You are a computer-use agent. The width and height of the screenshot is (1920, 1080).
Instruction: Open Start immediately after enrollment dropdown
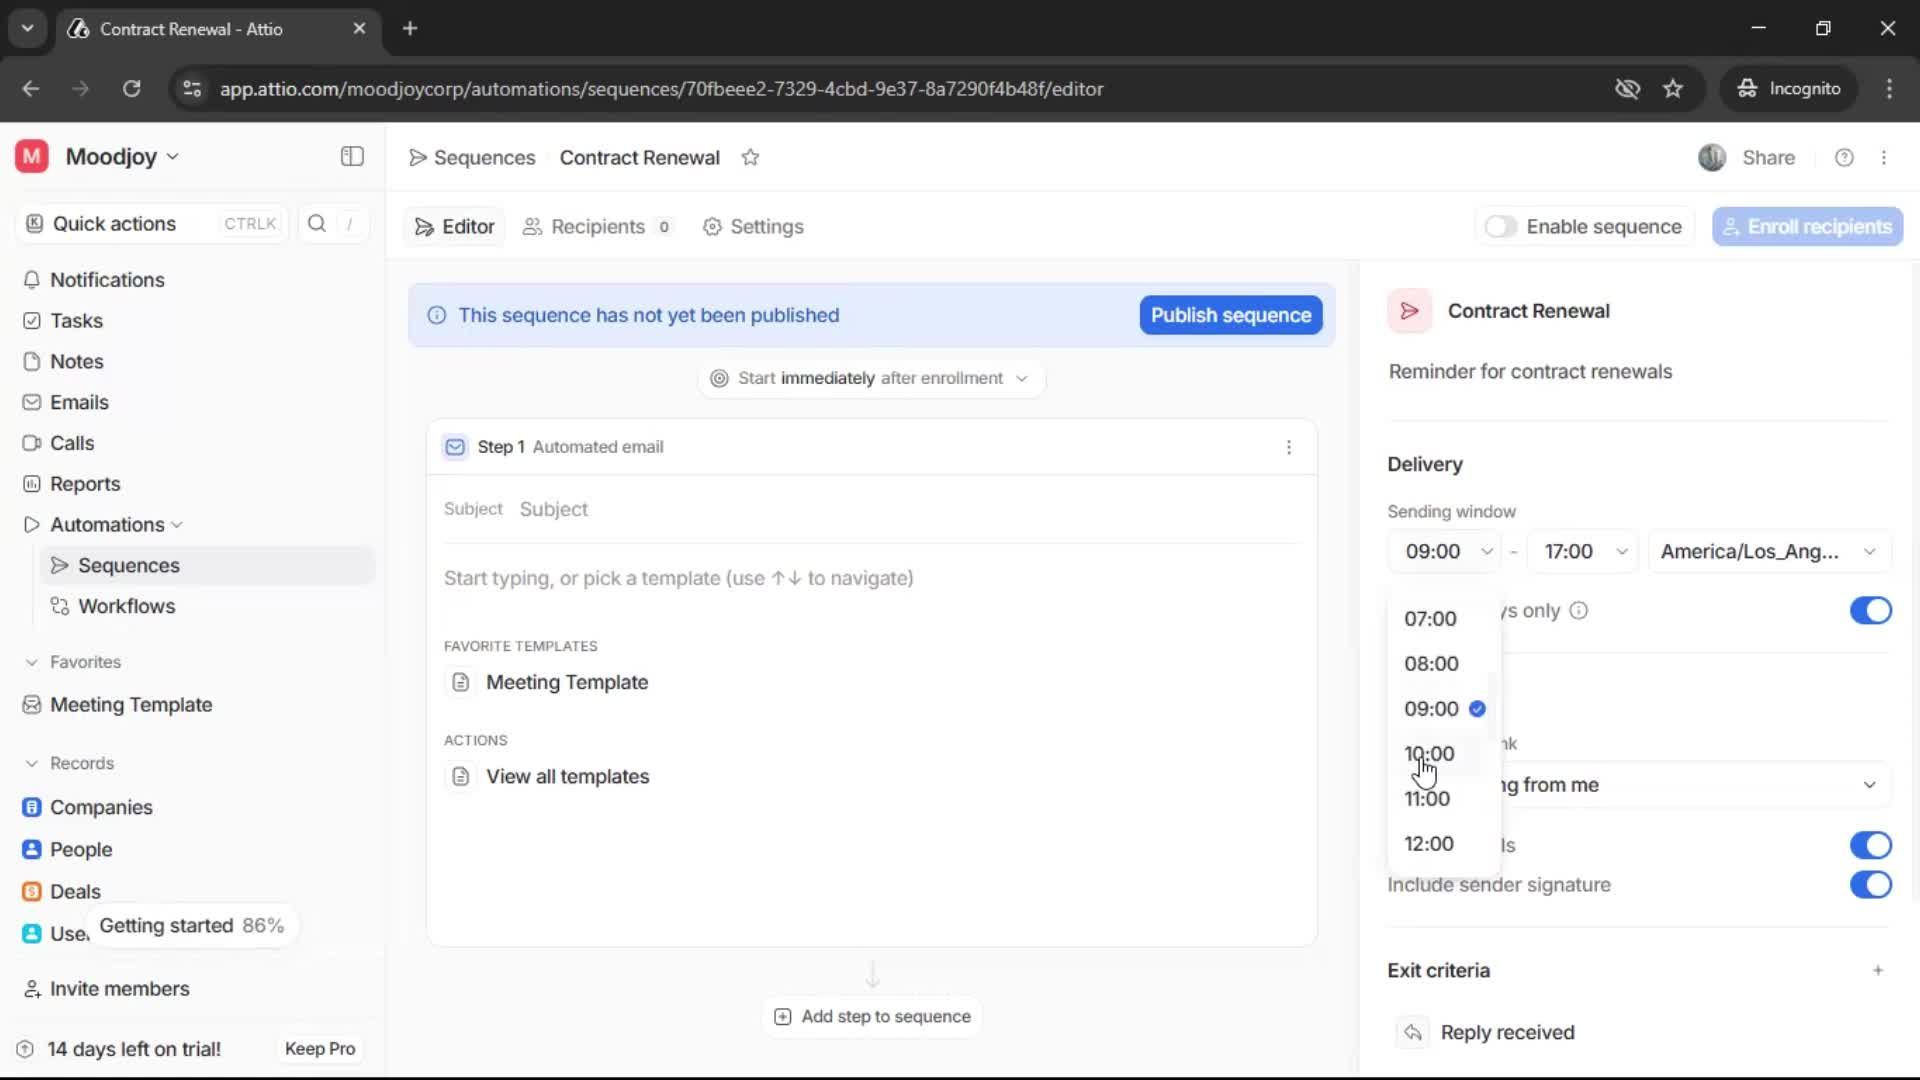tap(871, 378)
